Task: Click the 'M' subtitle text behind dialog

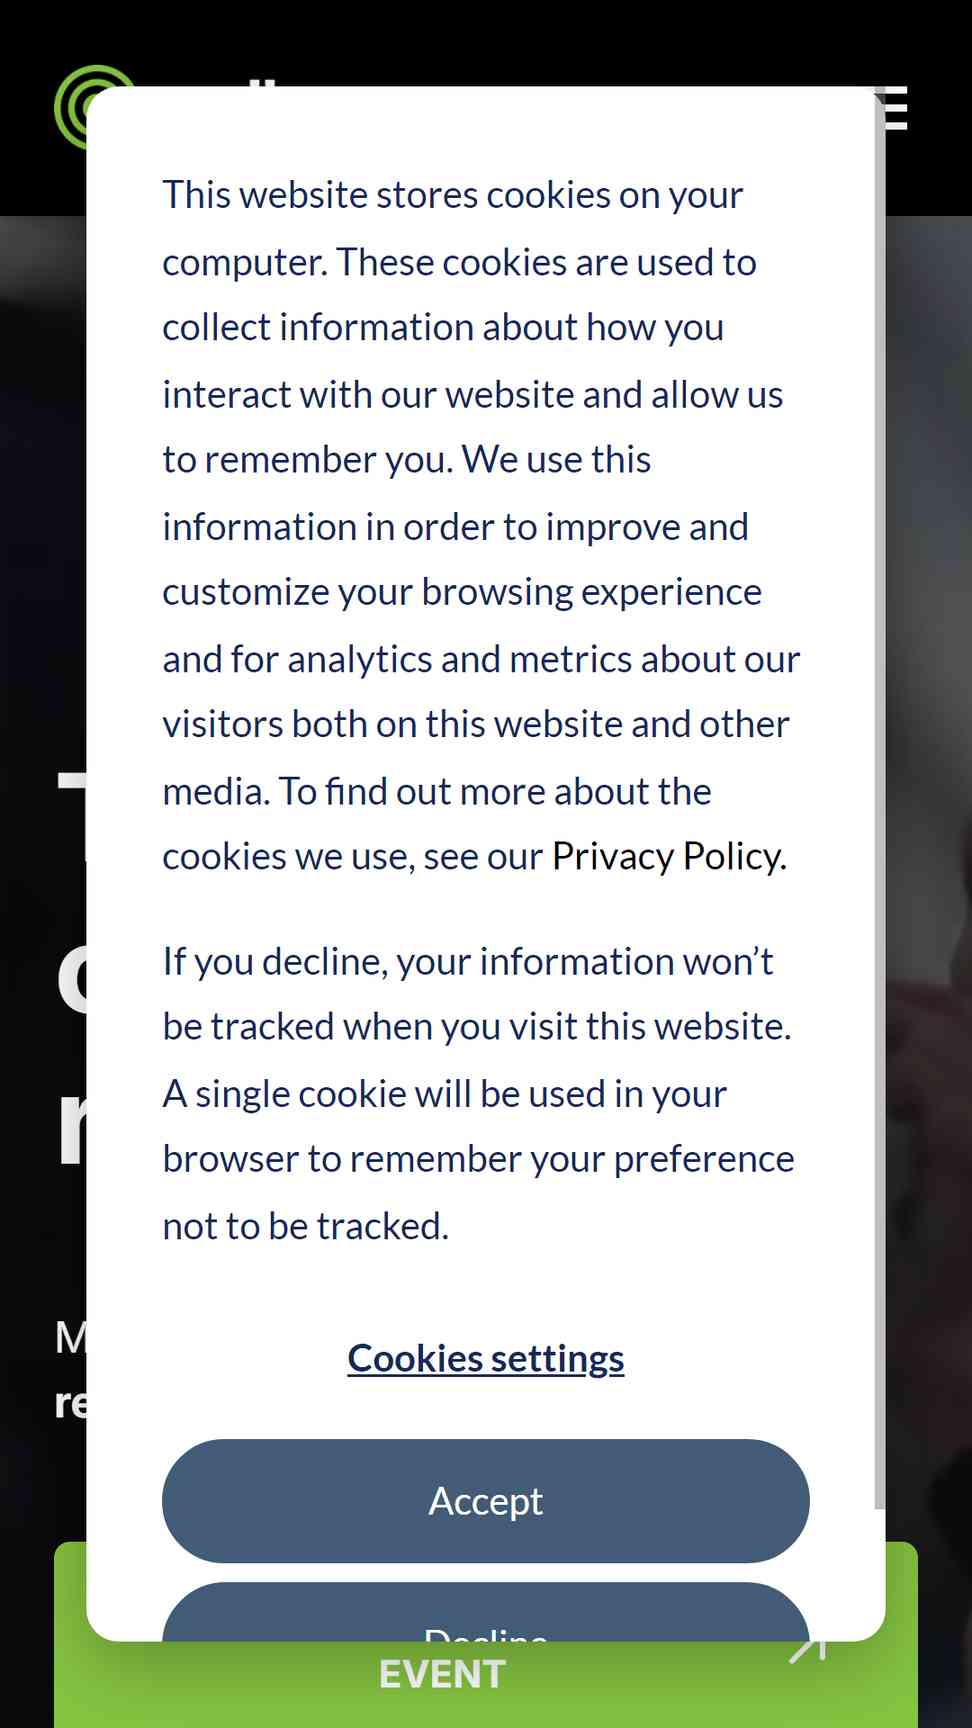Action: (70, 1337)
